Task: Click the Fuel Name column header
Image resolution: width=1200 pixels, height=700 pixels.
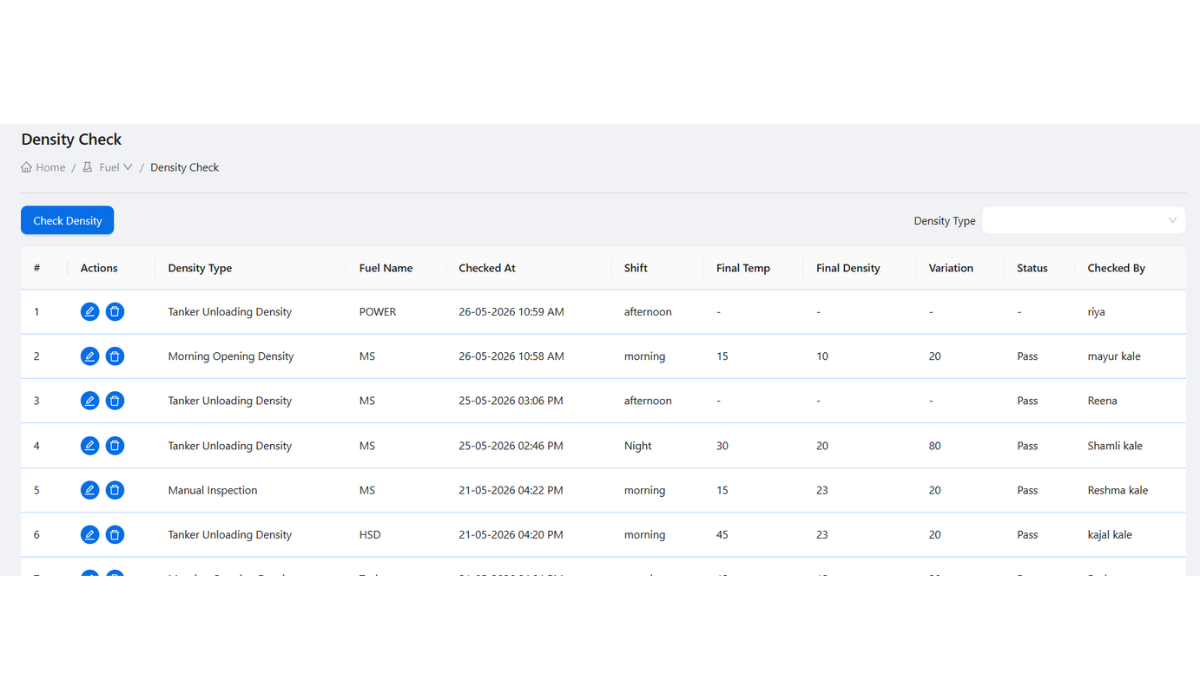Action: point(386,268)
